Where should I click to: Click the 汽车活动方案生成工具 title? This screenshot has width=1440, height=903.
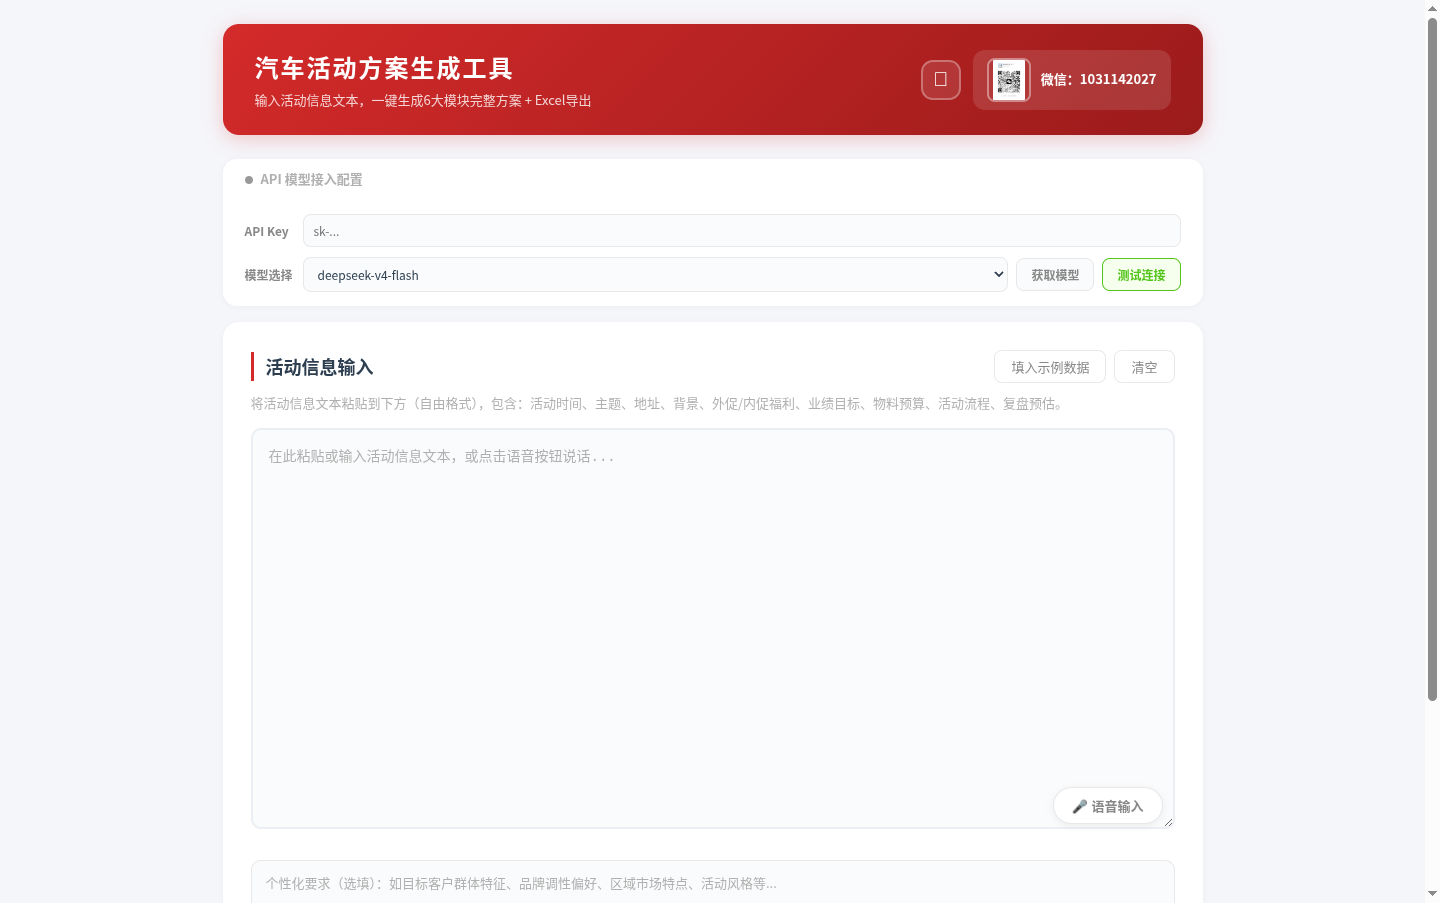384,68
